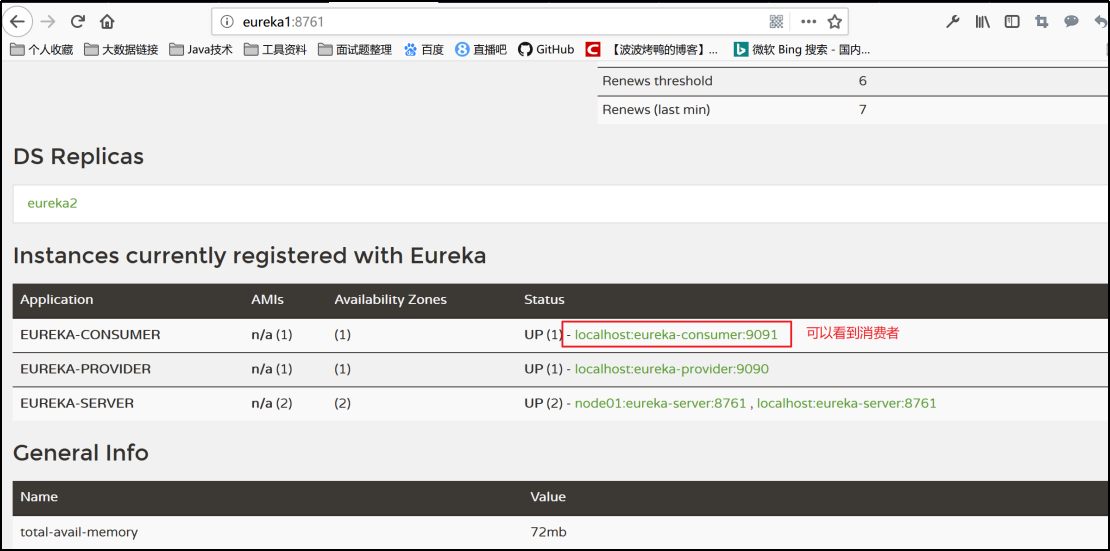Toggle the sidebar panel icon

click(1012, 22)
